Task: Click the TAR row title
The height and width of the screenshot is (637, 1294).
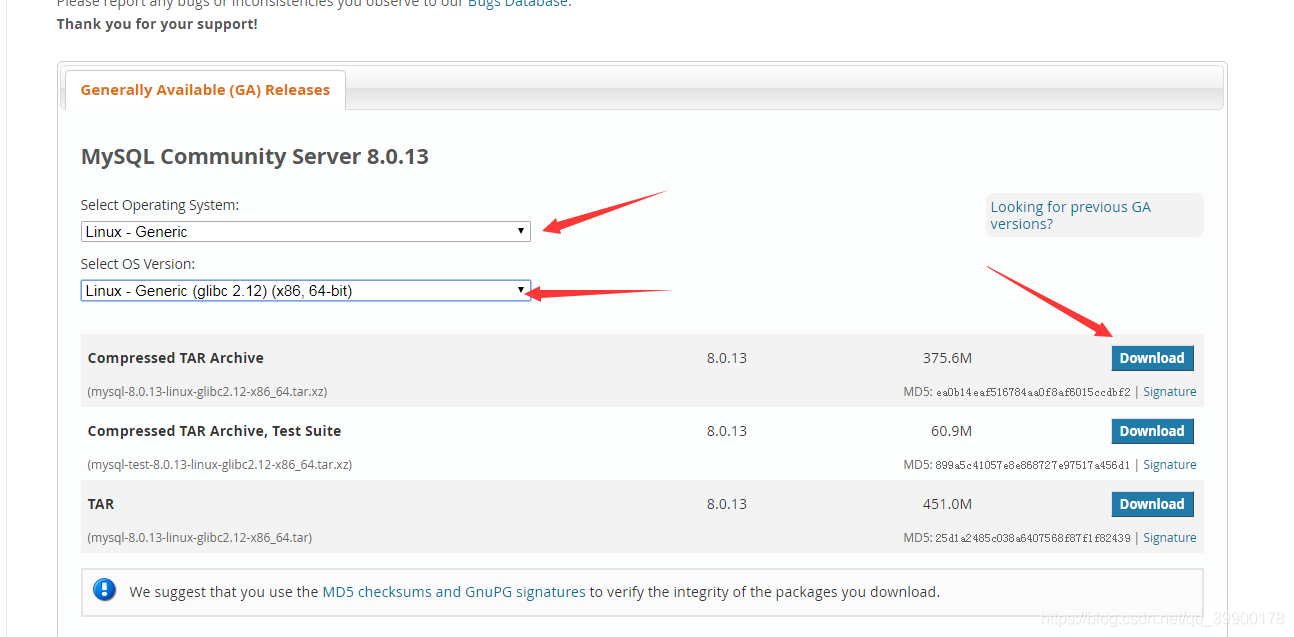Action: pyautogui.click(x=101, y=504)
